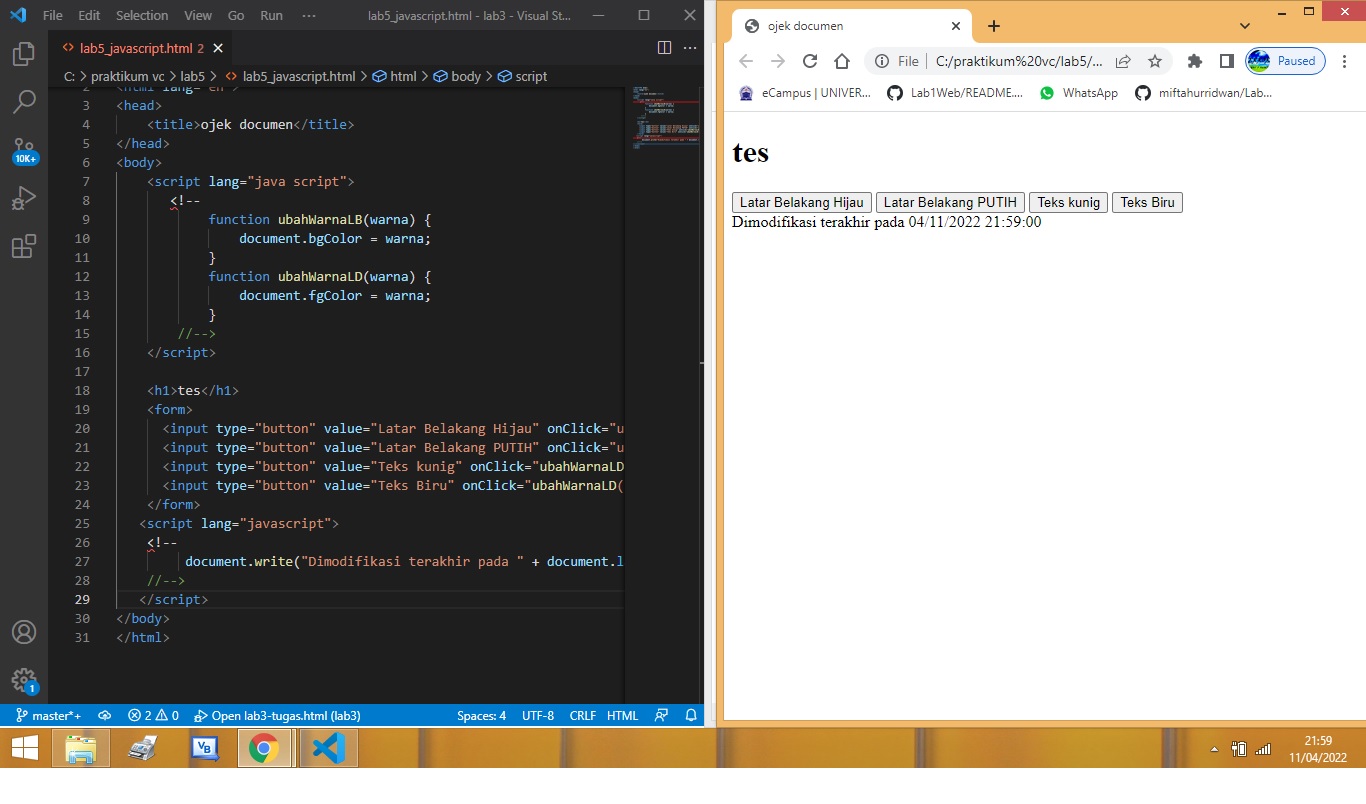
Task: Open Chrome's tab search chevron
Action: pyautogui.click(x=1244, y=25)
